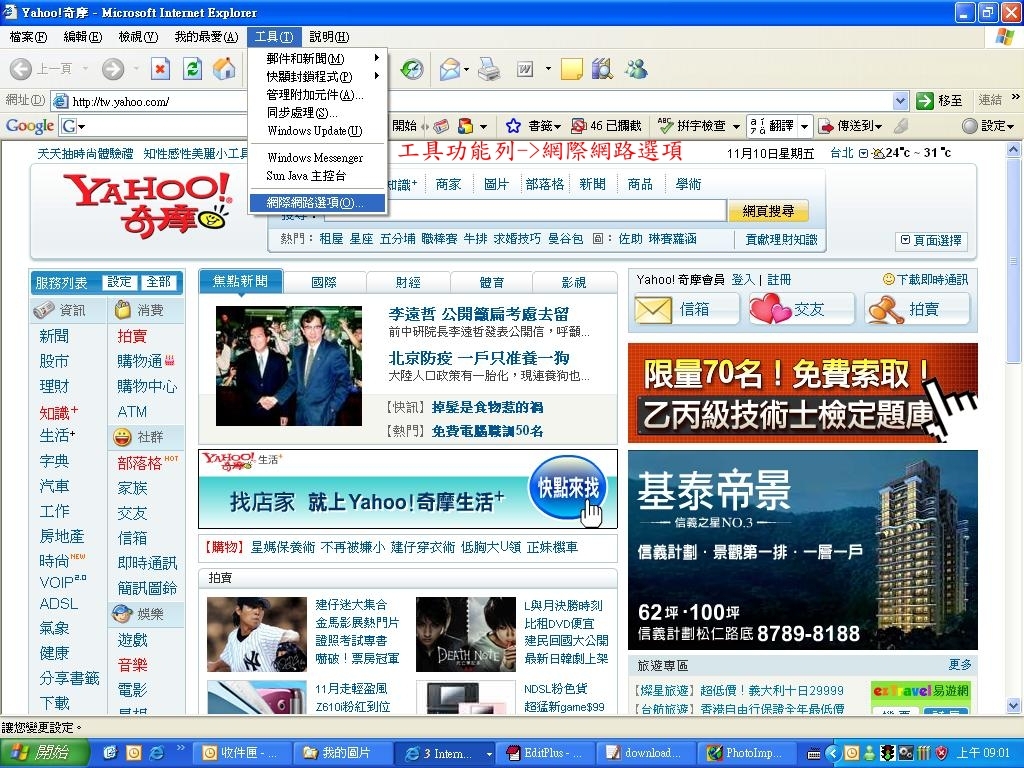
Task: Click the baseball pitcher auction thumbnail
Action: tap(257, 634)
